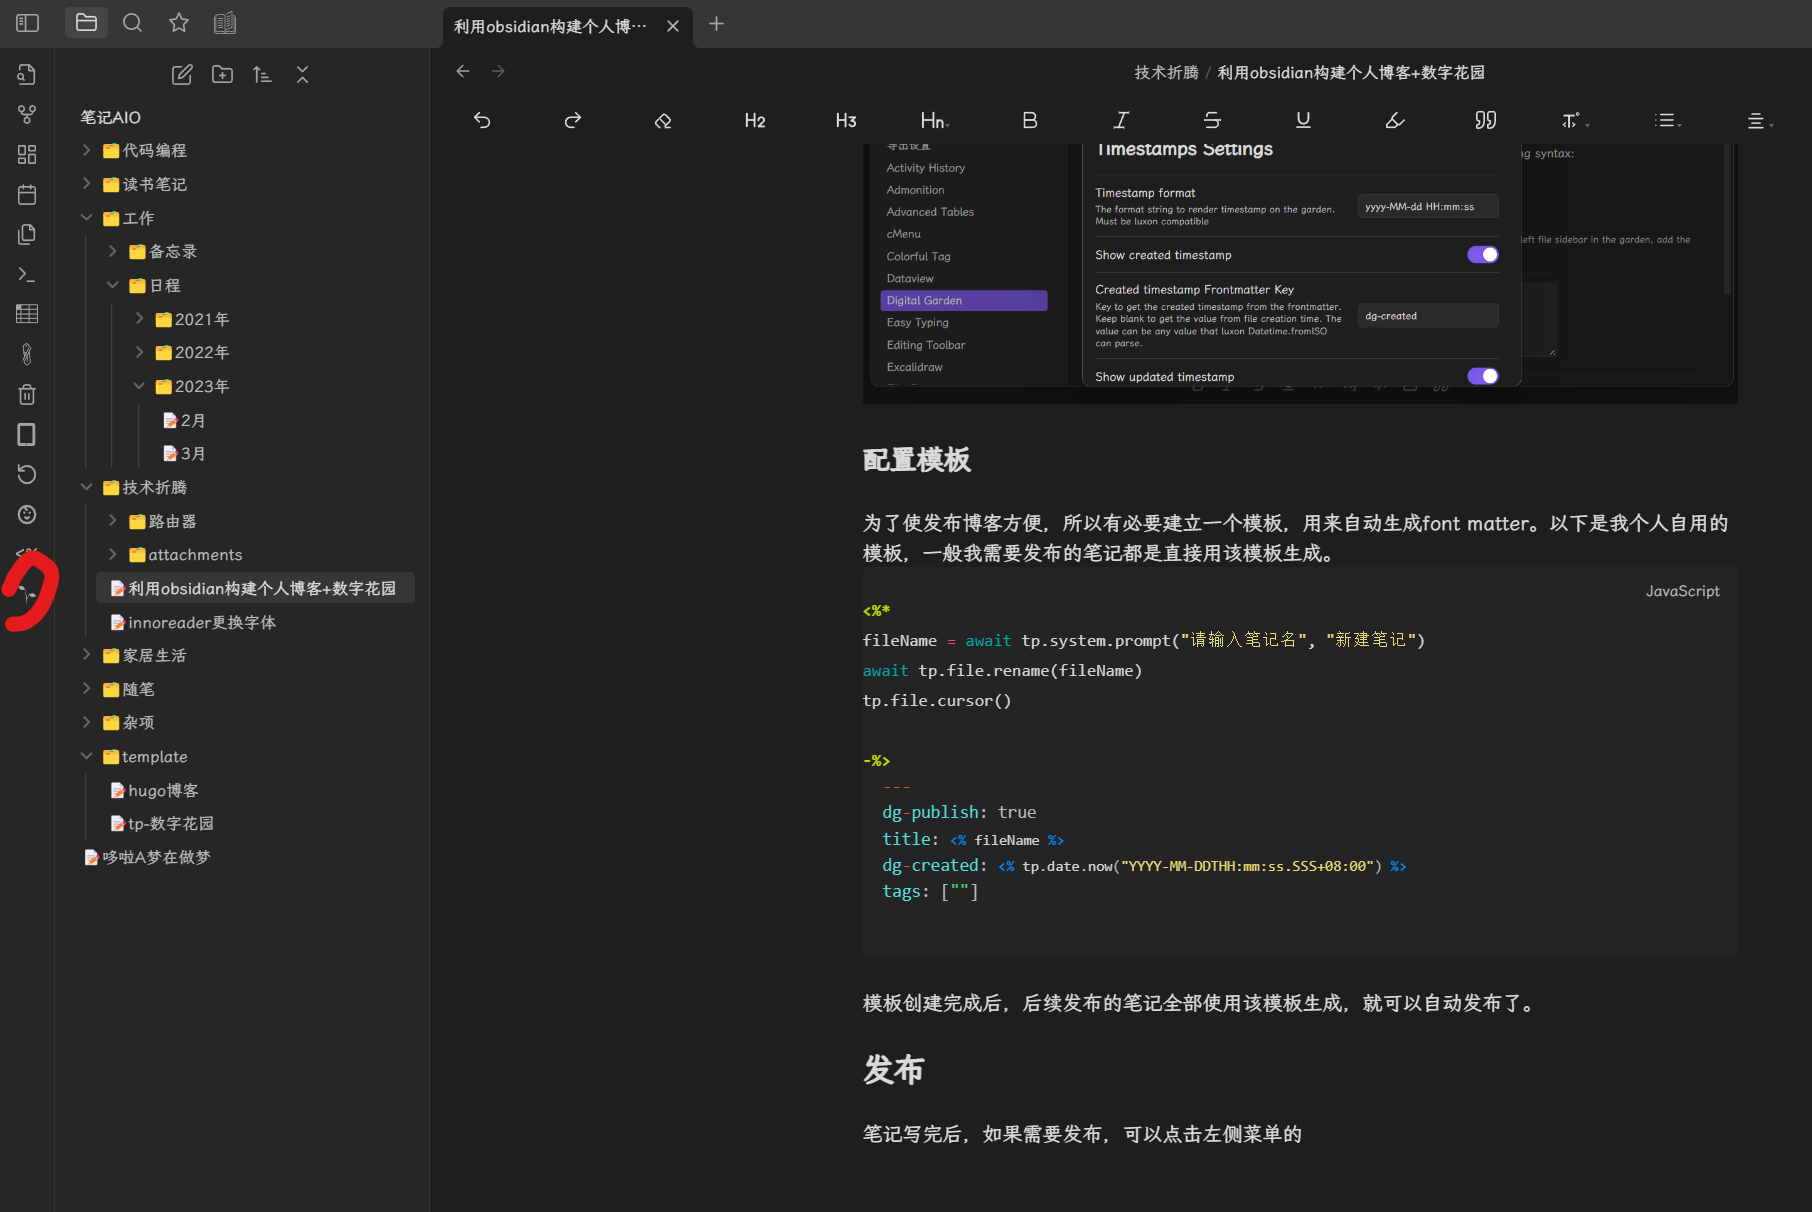Change the file explorer sort order

[262, 74]
